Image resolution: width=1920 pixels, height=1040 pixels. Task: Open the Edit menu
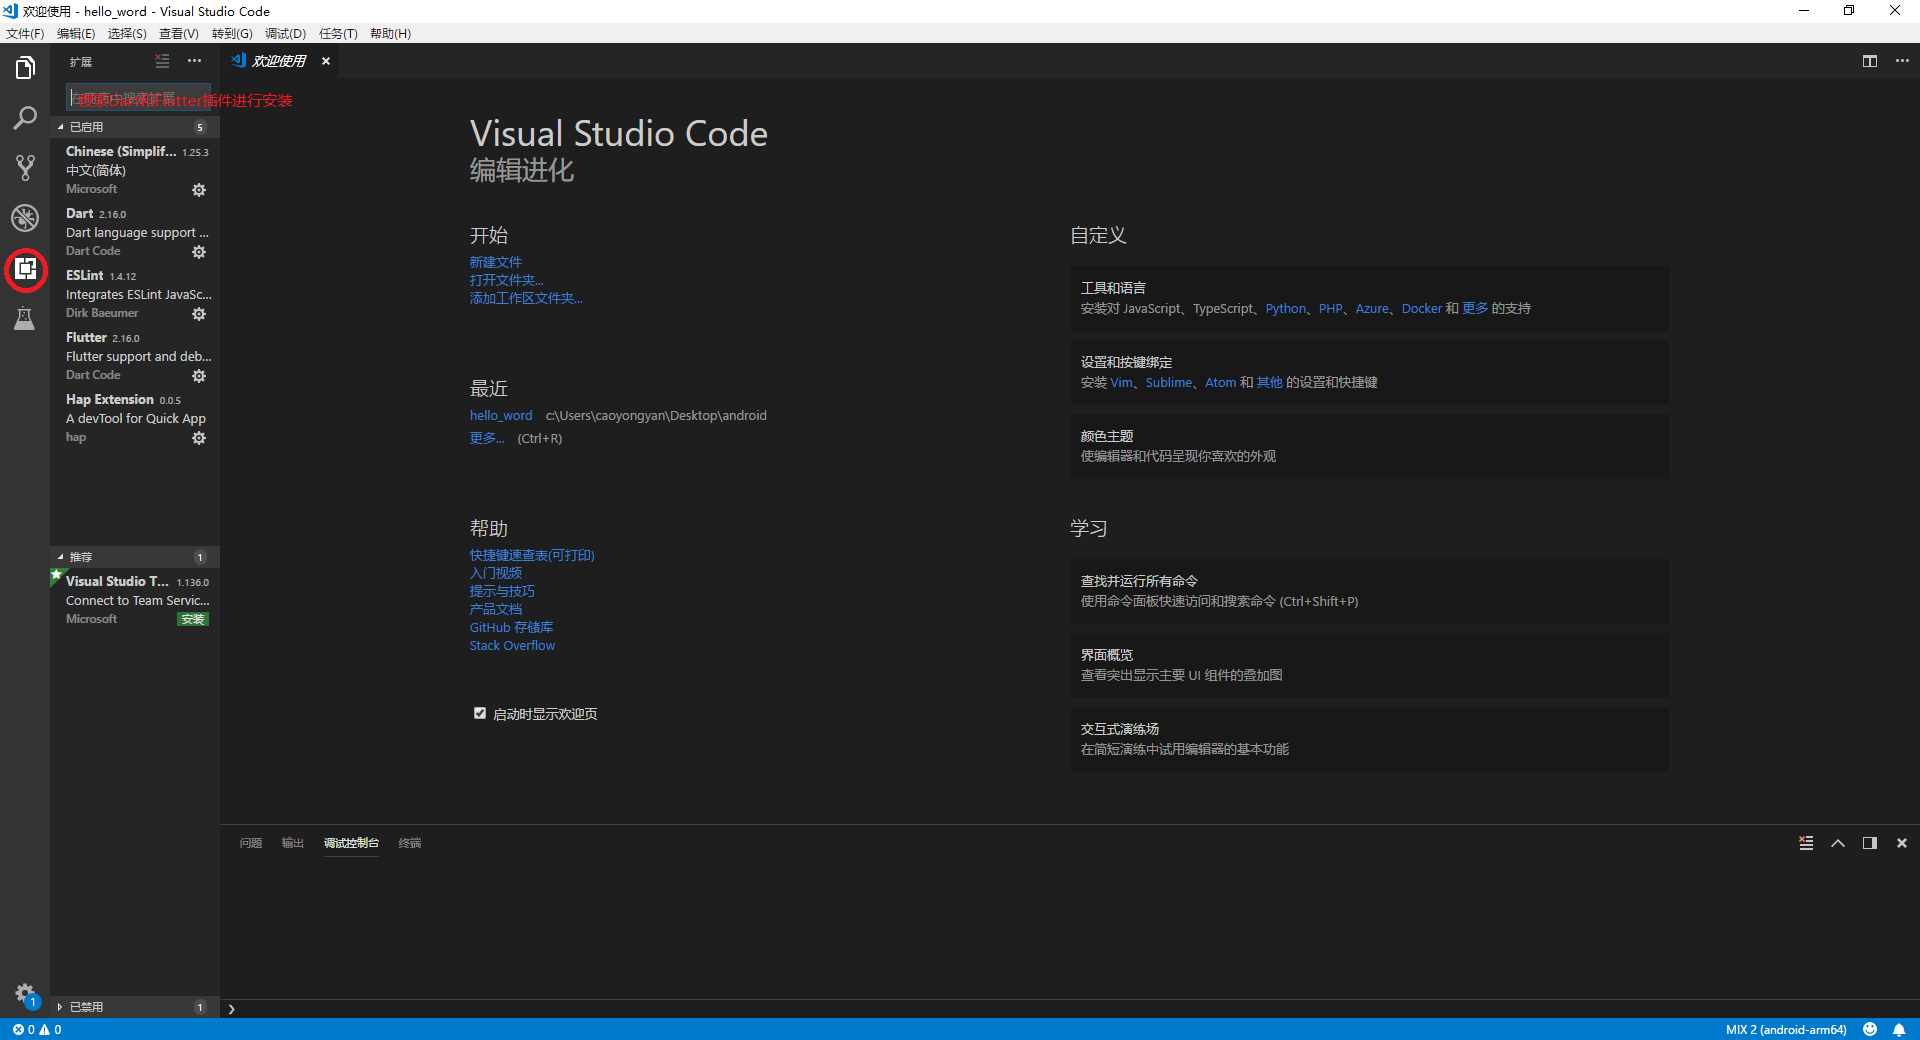click(x=76, y=33)
